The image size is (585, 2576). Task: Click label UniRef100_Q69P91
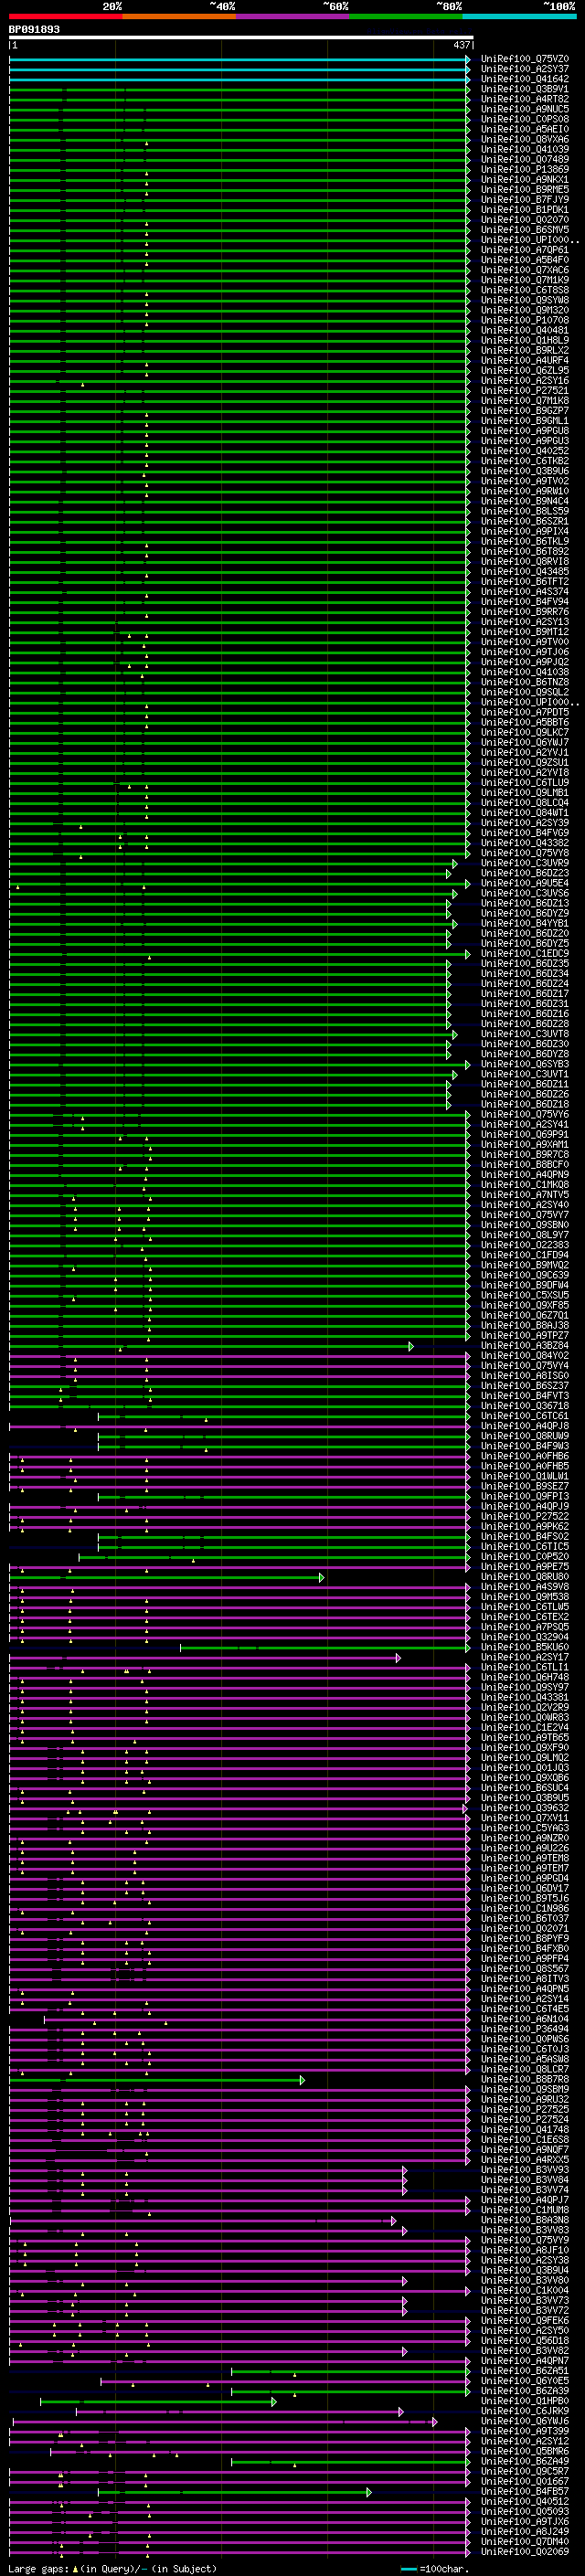pyautogui.click(x=525, y=1134)
